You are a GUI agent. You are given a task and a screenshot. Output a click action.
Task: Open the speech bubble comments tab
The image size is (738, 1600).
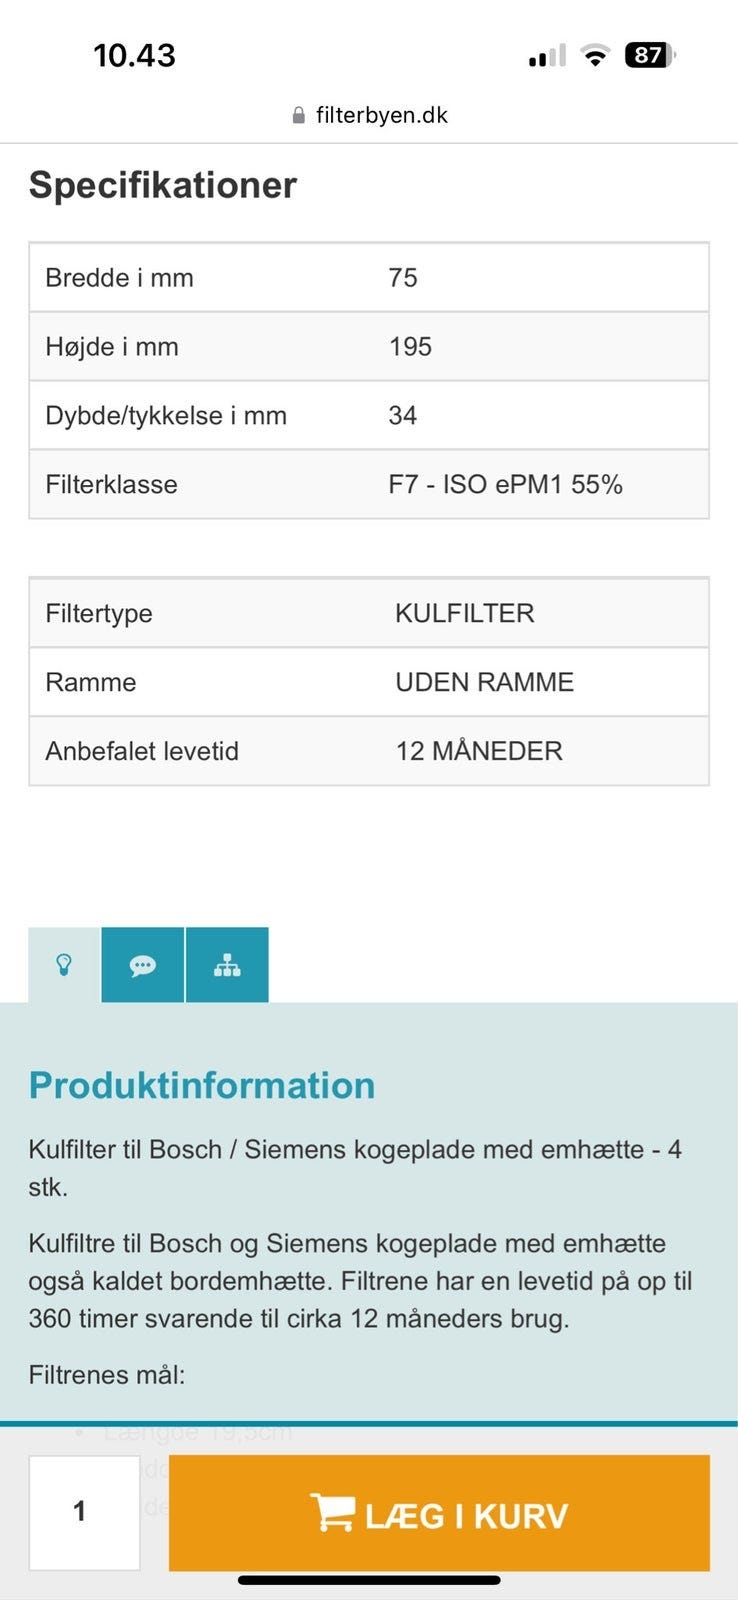143,964
